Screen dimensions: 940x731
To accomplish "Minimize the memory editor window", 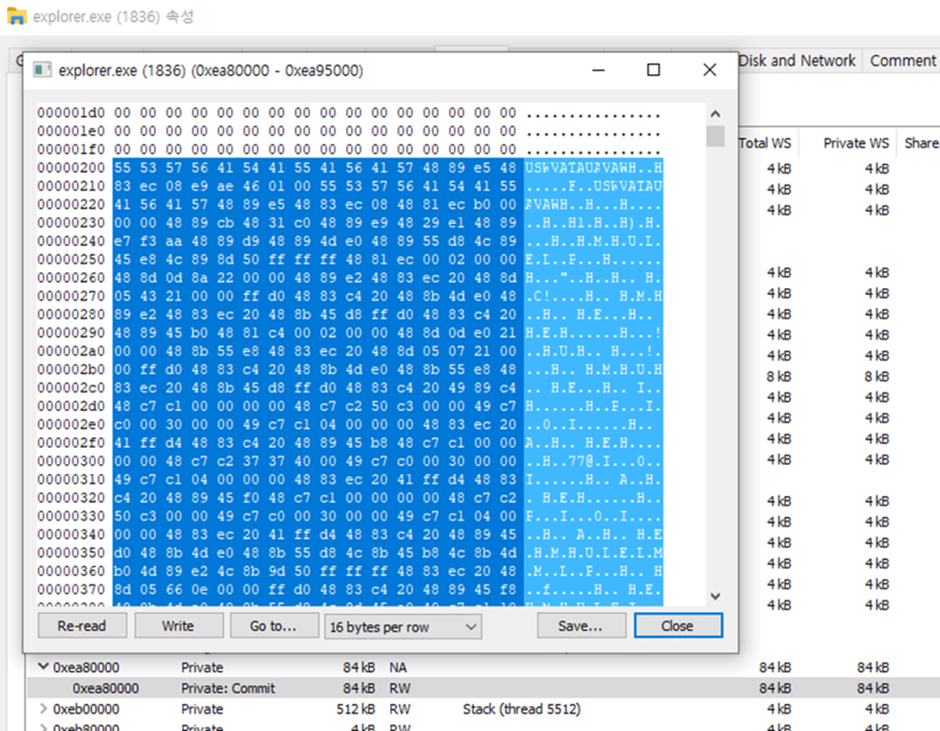I will pos(598,70).
